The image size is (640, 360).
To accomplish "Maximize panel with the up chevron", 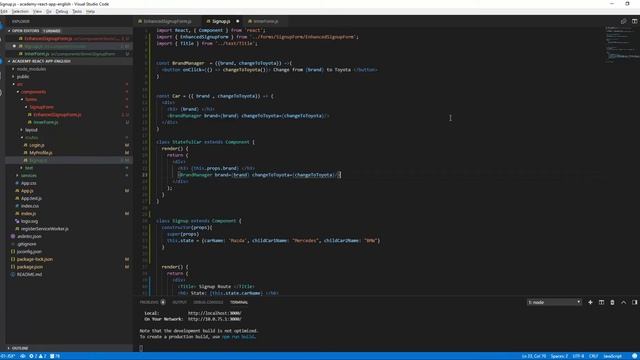I will [x=623, y=302].
